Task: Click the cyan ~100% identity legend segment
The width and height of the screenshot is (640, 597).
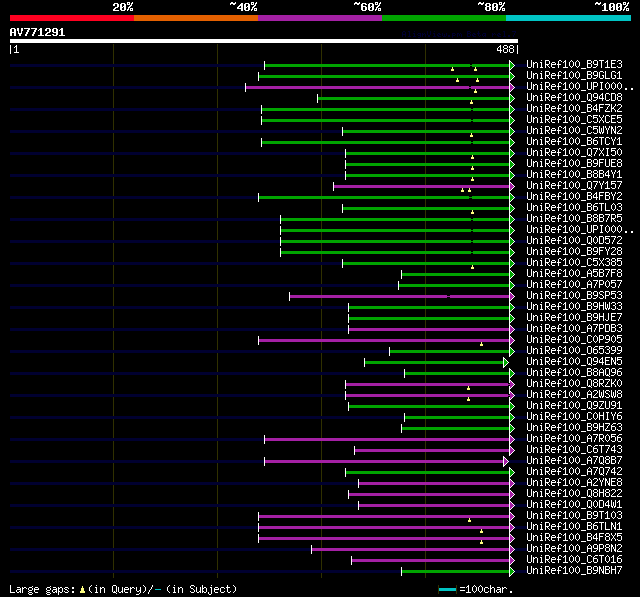Action: 569,18
